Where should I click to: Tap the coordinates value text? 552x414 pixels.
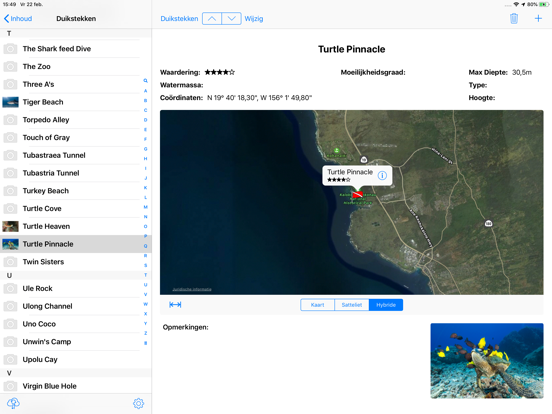click(259, 98)
